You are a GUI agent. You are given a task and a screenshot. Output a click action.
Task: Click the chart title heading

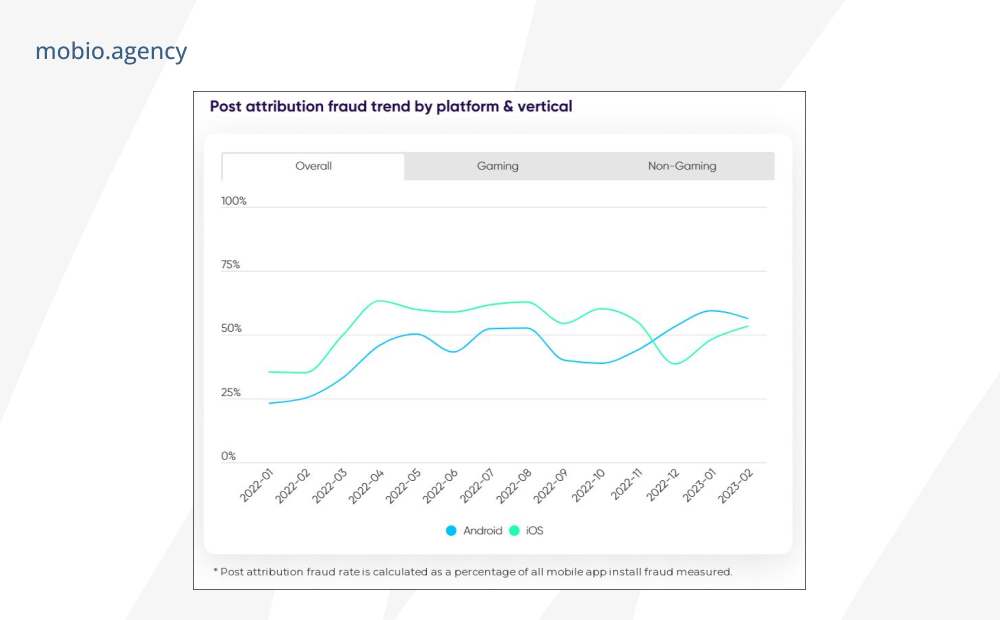(391, 107)
